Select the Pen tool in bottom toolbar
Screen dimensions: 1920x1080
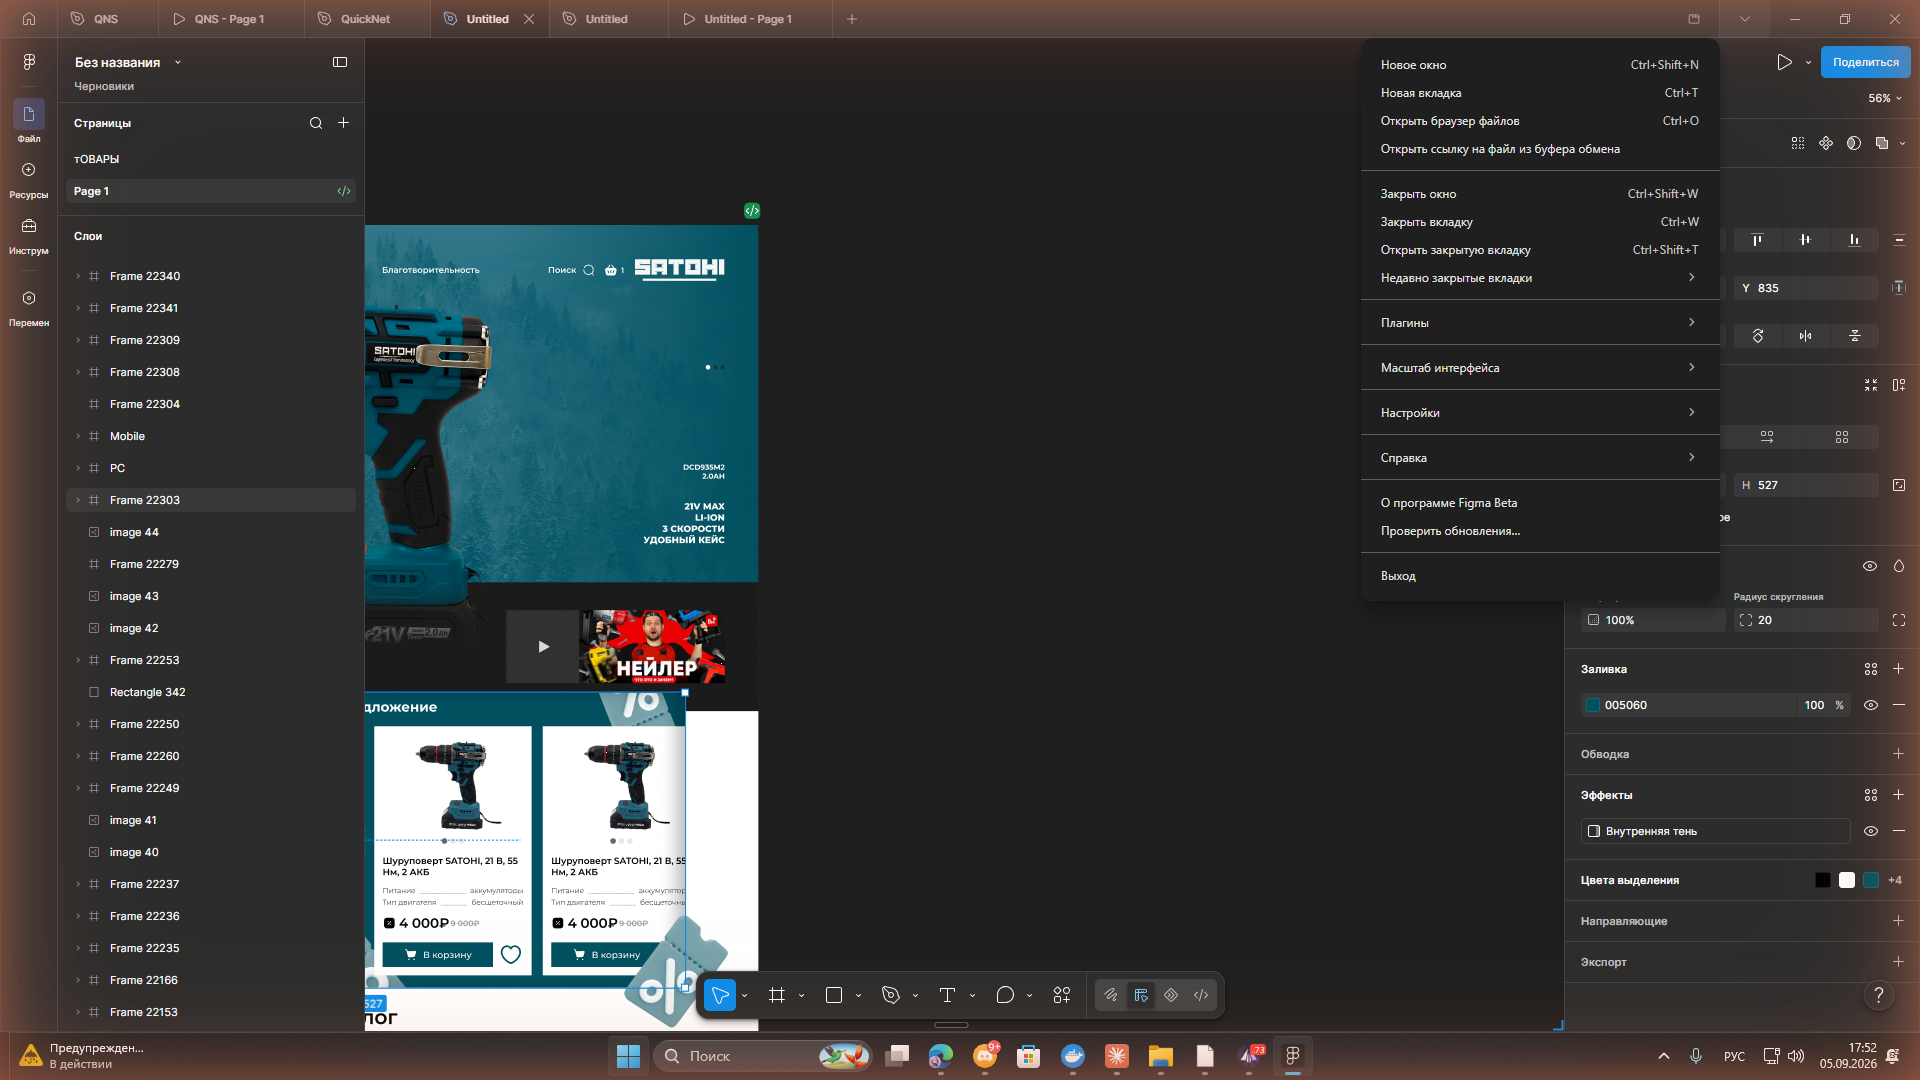tap(891, 995)
